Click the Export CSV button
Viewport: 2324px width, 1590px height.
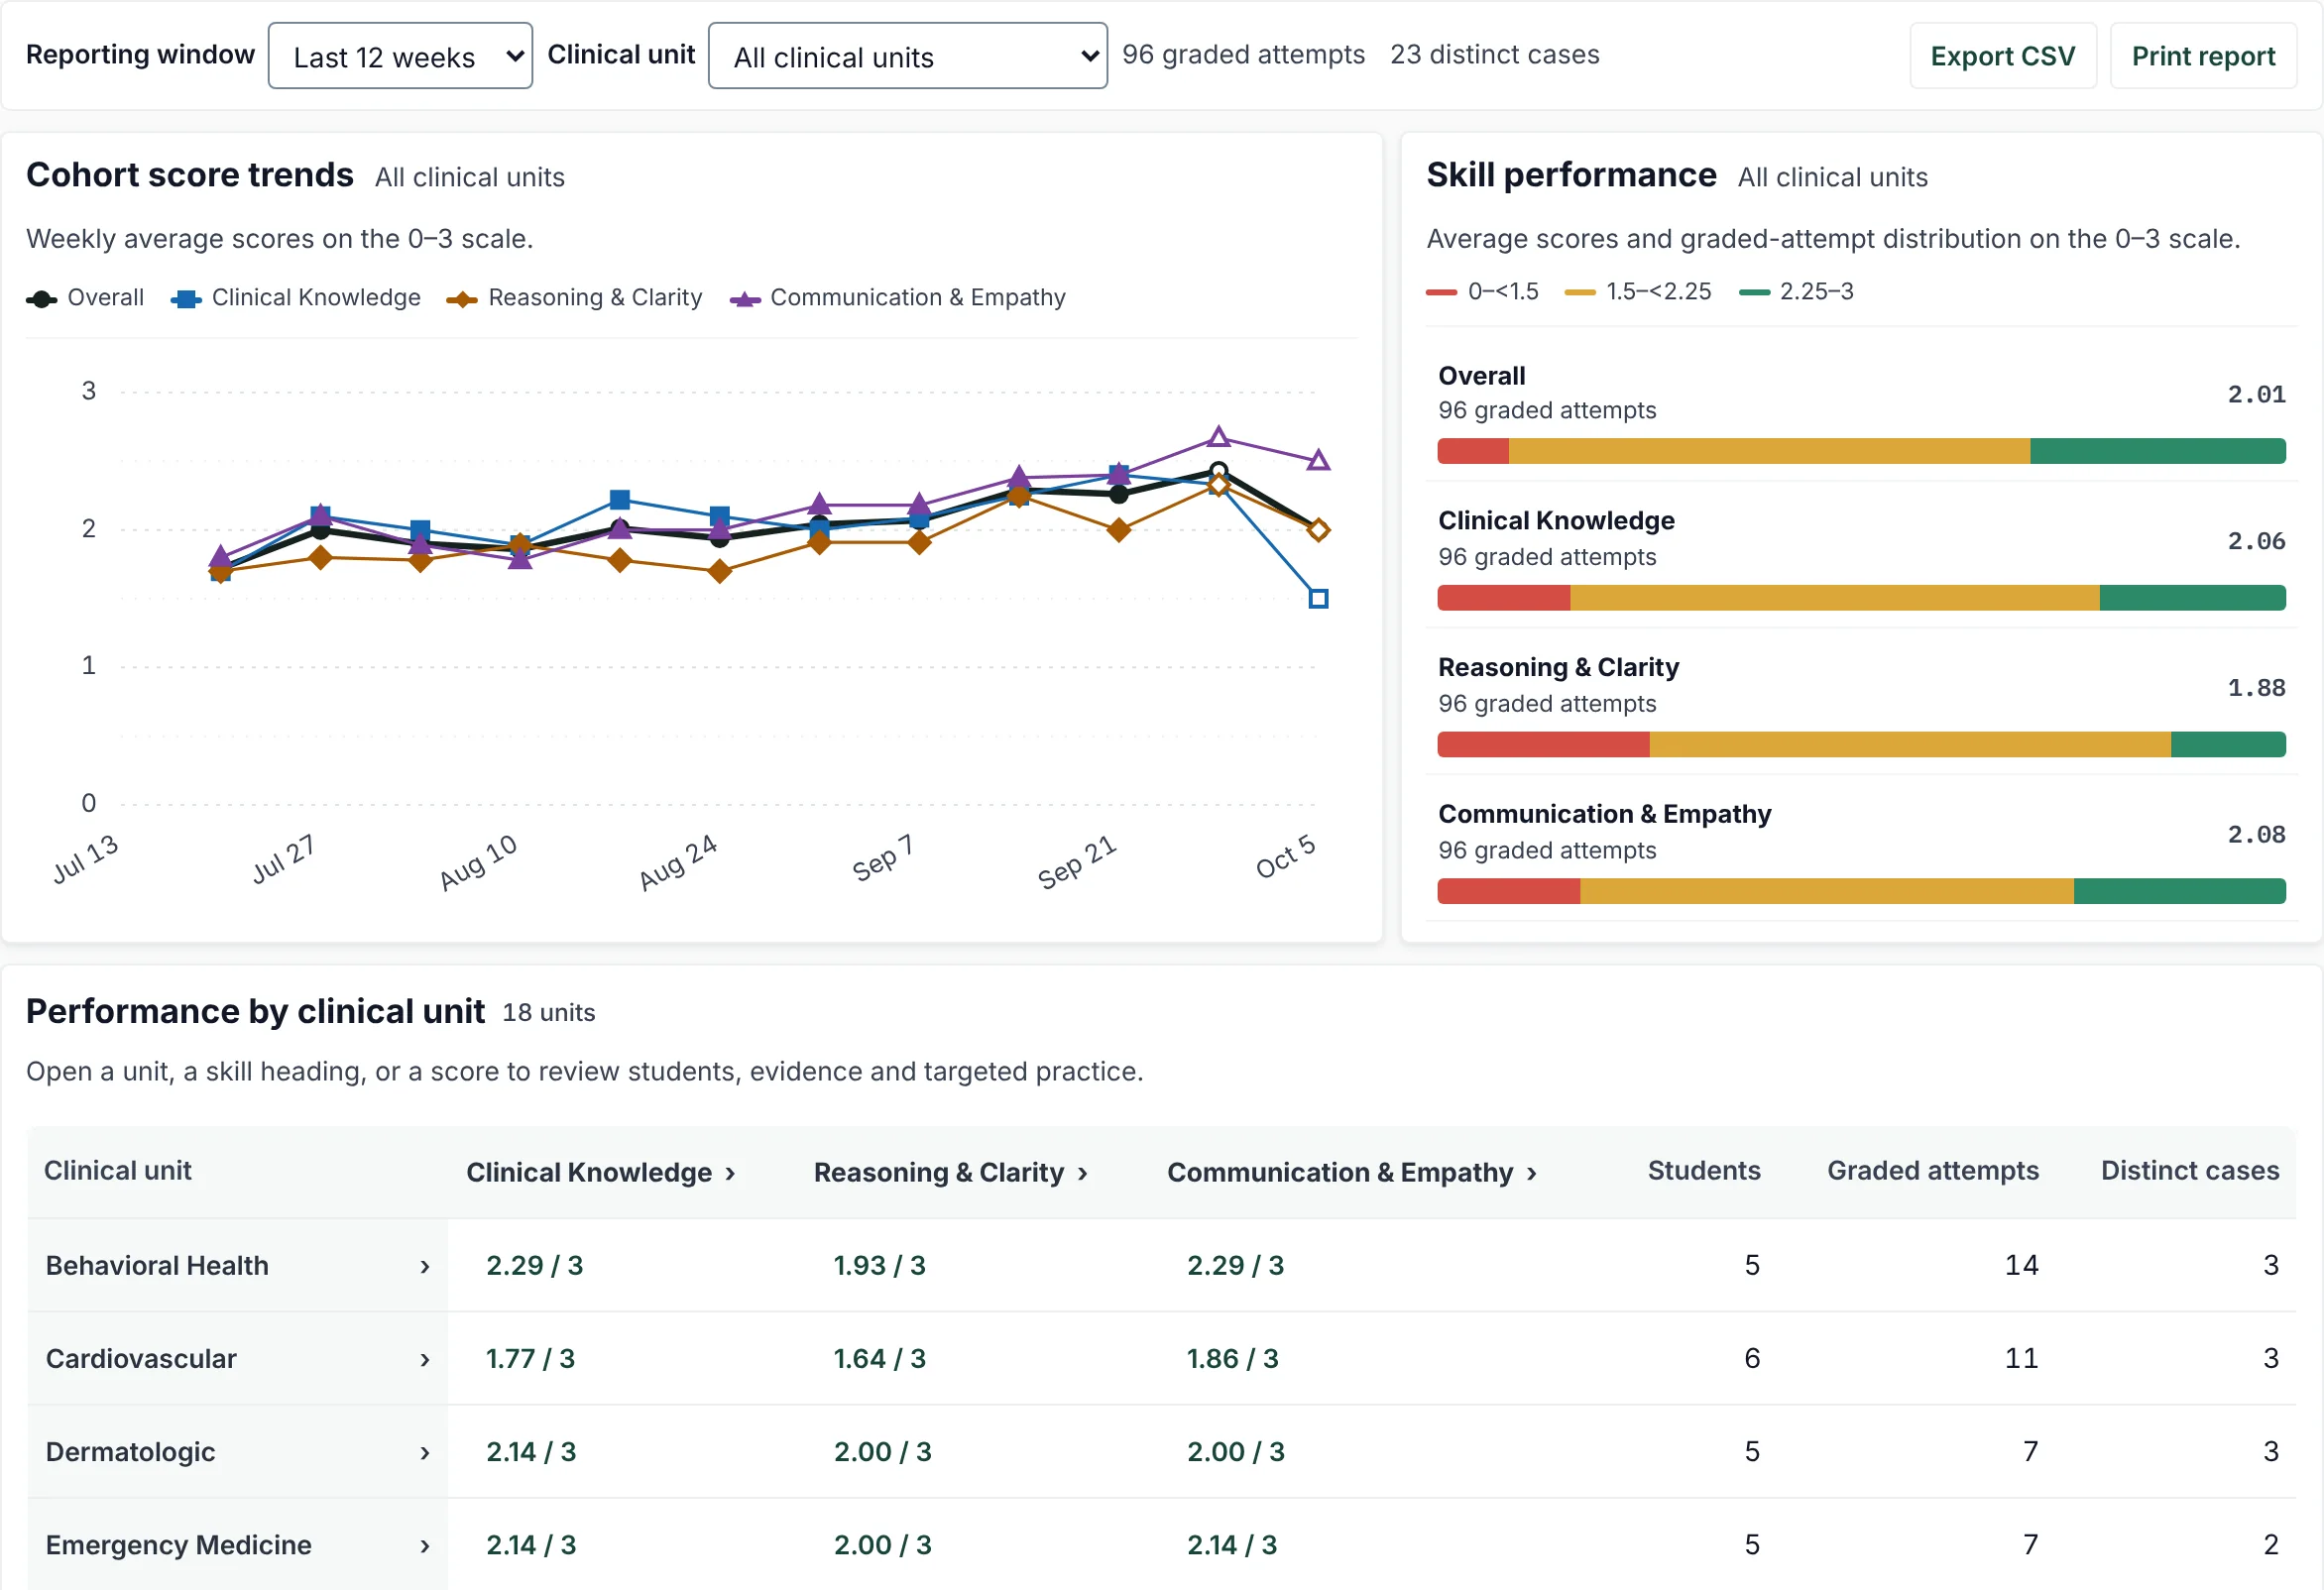point(2002,56)
